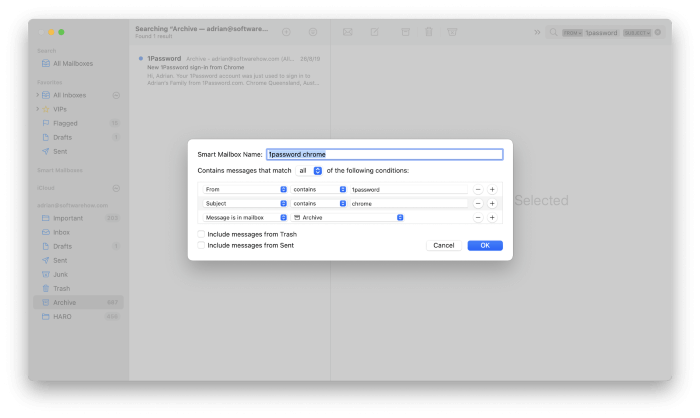
Task: Show more toolbar items via double chevron
Action: 537,32
